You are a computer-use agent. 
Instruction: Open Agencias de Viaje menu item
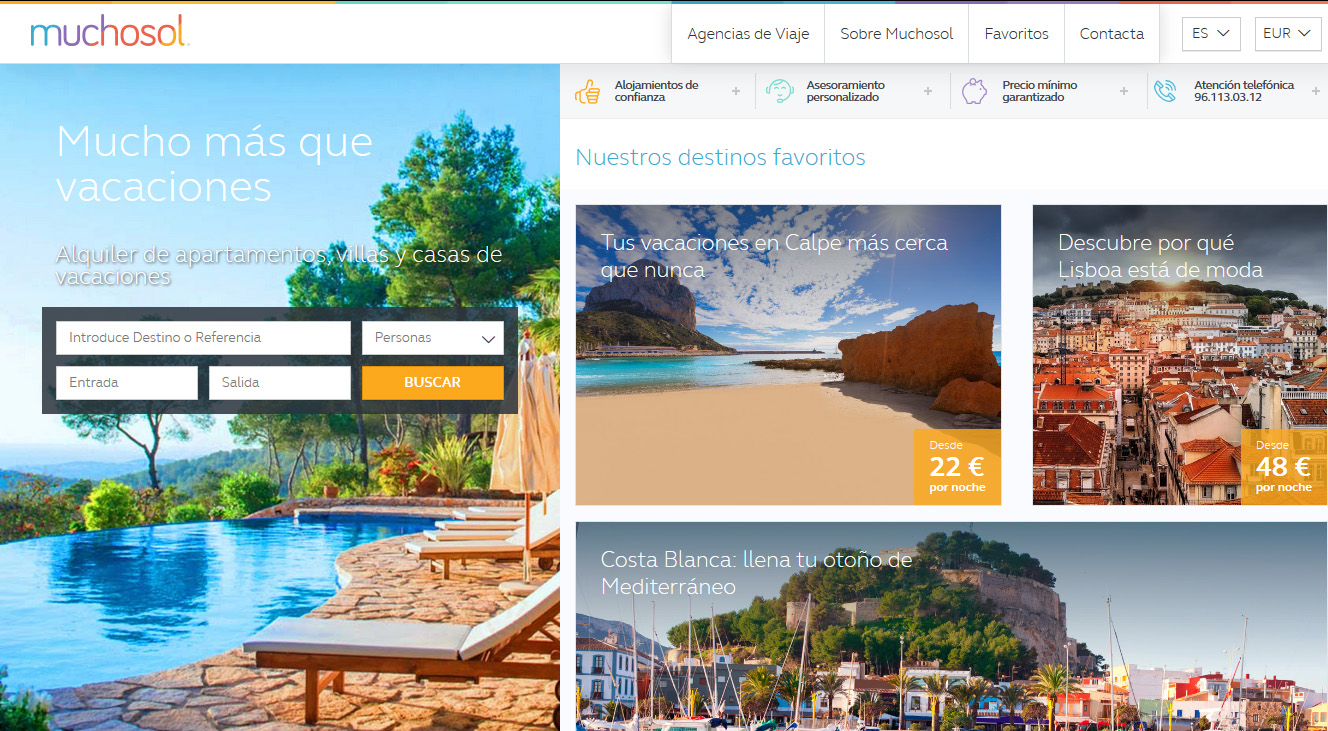(x=748, y=34)
